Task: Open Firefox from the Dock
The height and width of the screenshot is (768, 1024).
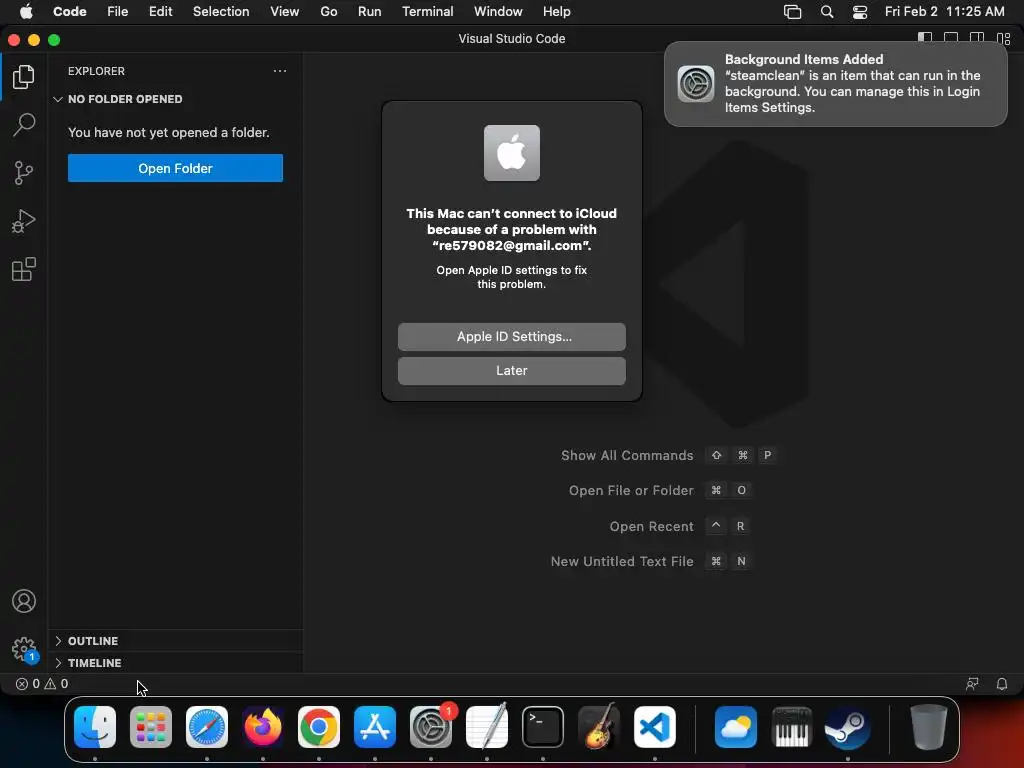Action: 263,727
